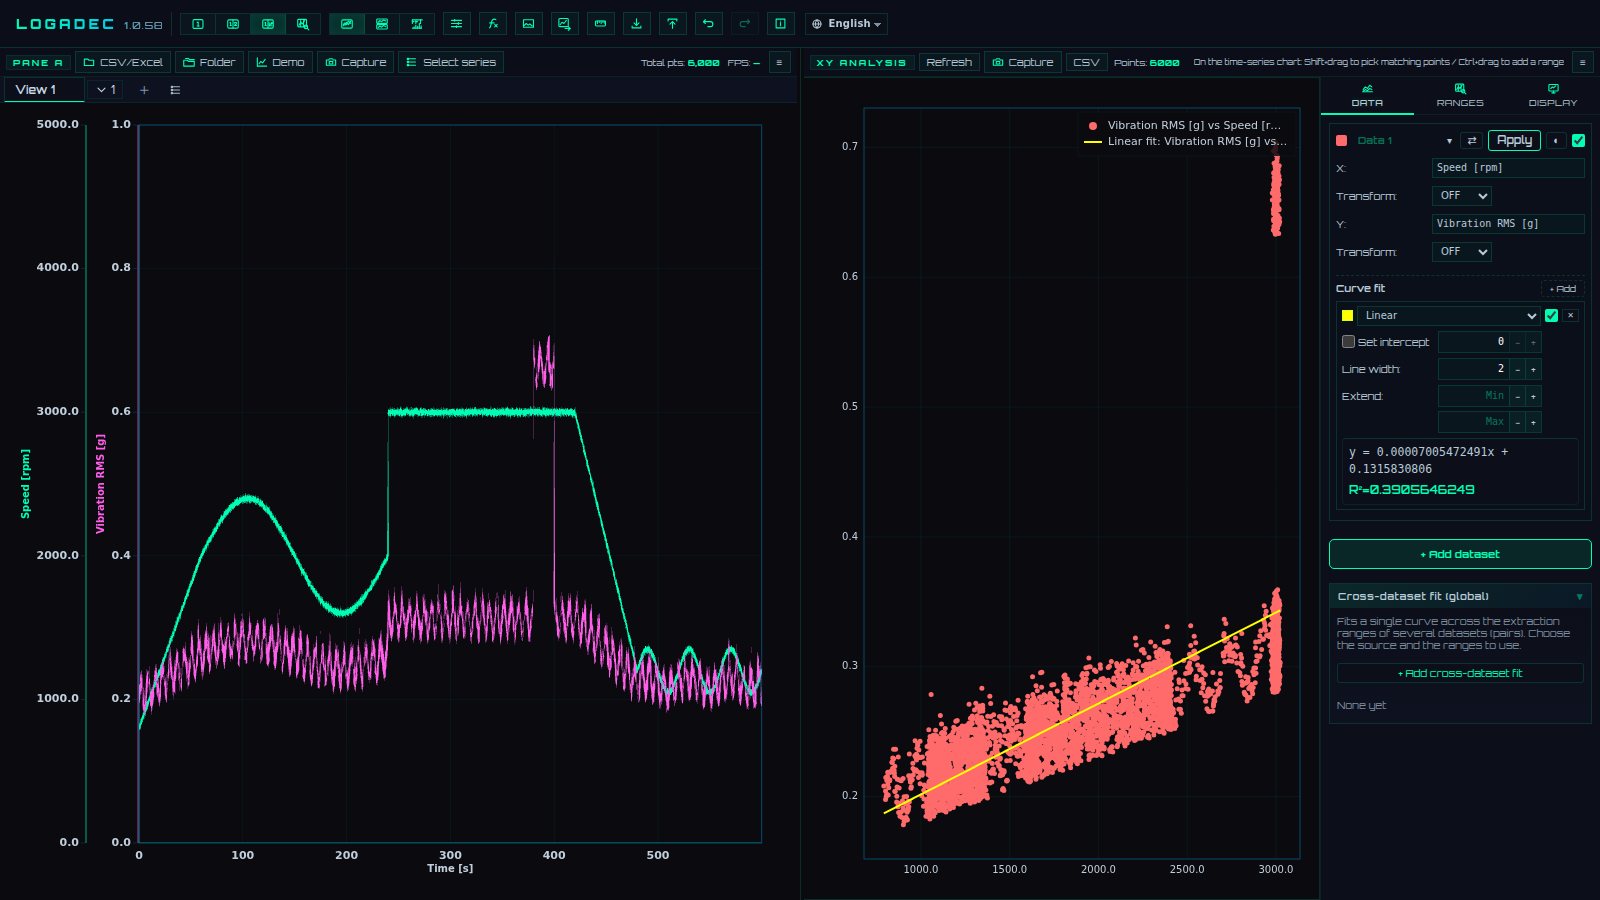Toggle Linear fit enabled checkbox

click(1552, 315)
